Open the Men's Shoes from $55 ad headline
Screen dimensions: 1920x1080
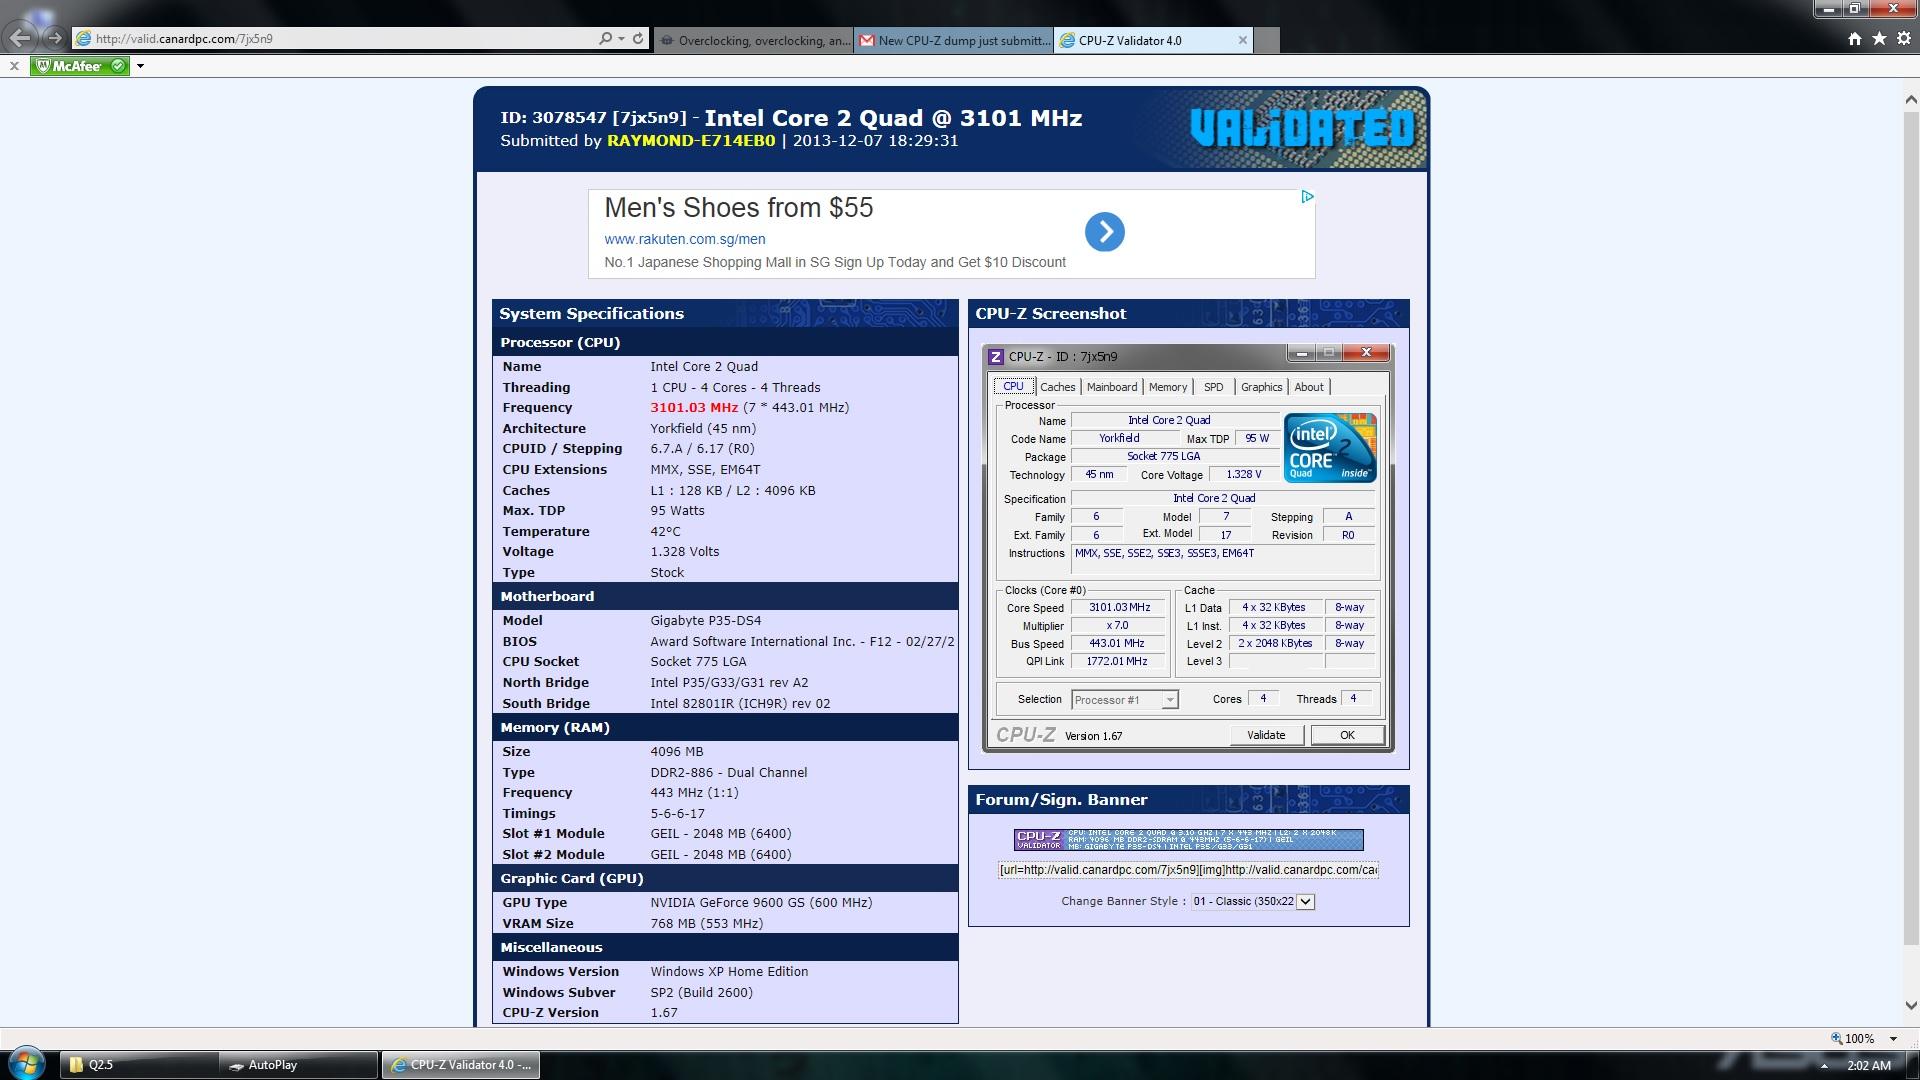coord(739,208)
